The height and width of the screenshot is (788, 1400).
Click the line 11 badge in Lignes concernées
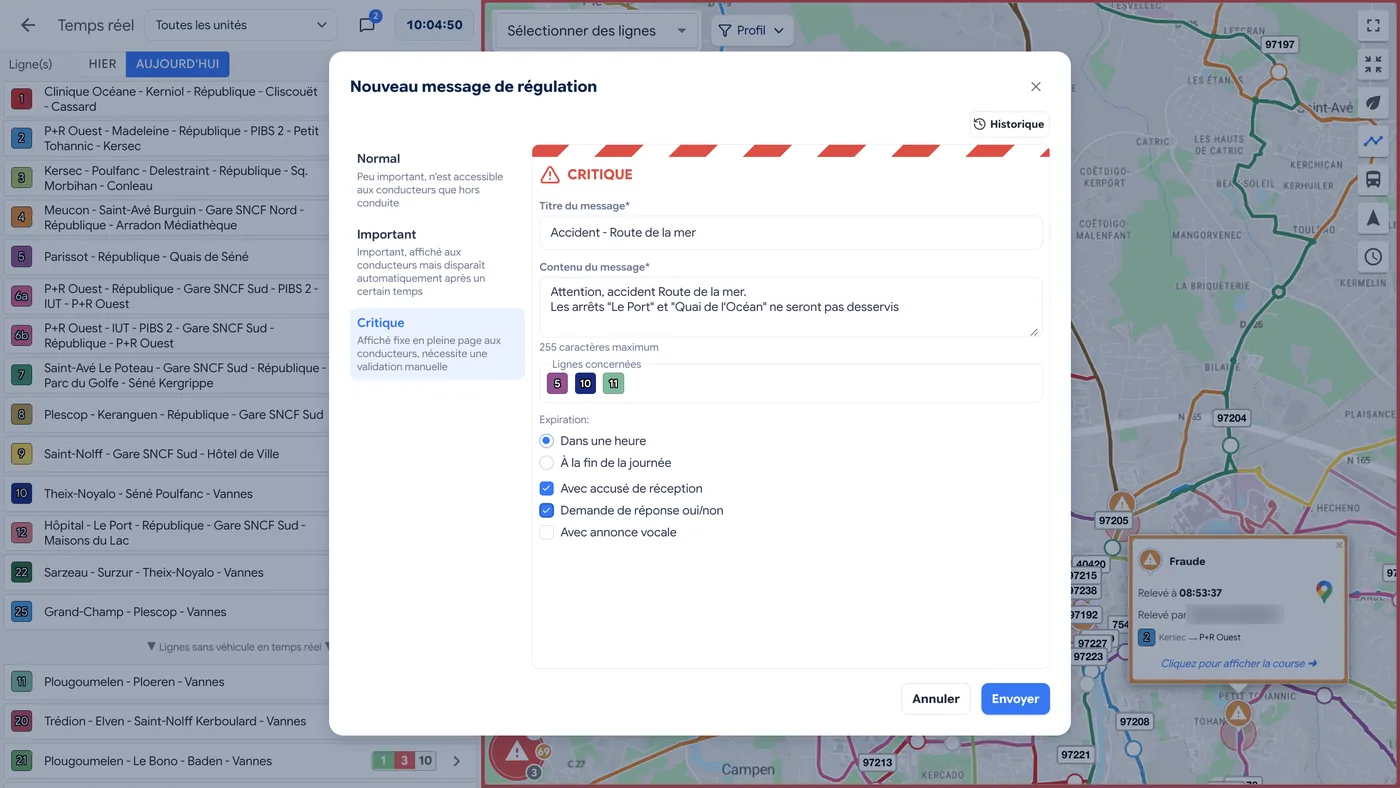click(x=613, y=383)
